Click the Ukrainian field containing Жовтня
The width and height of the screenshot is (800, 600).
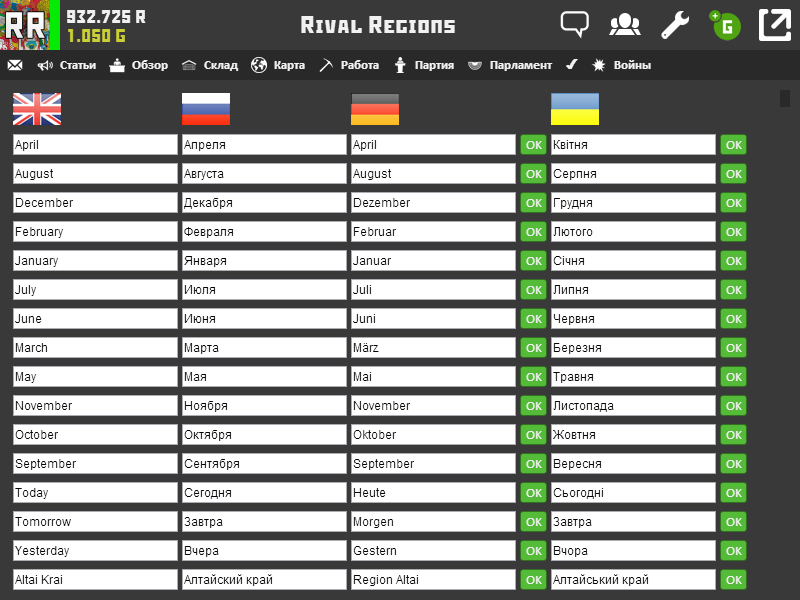[x=633, y=435]
